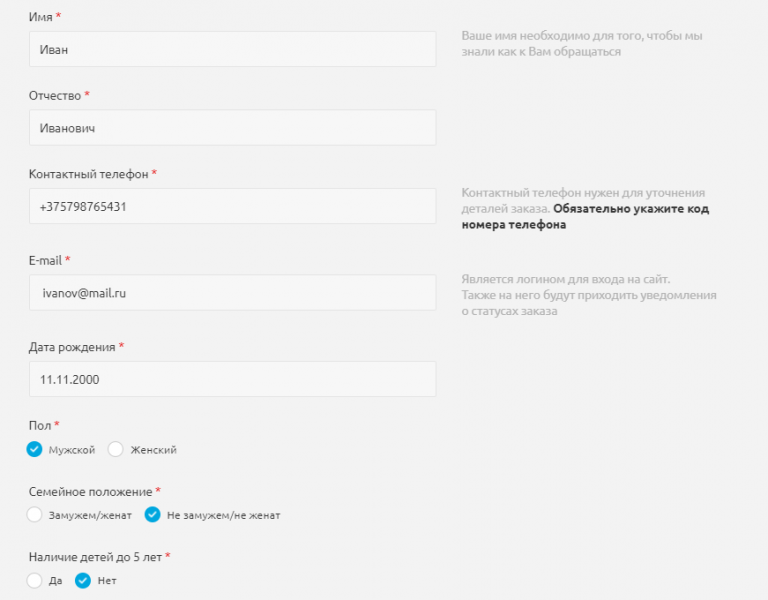
Task: Click the Является логином для входа hint
Action: (x=565, y=279)
